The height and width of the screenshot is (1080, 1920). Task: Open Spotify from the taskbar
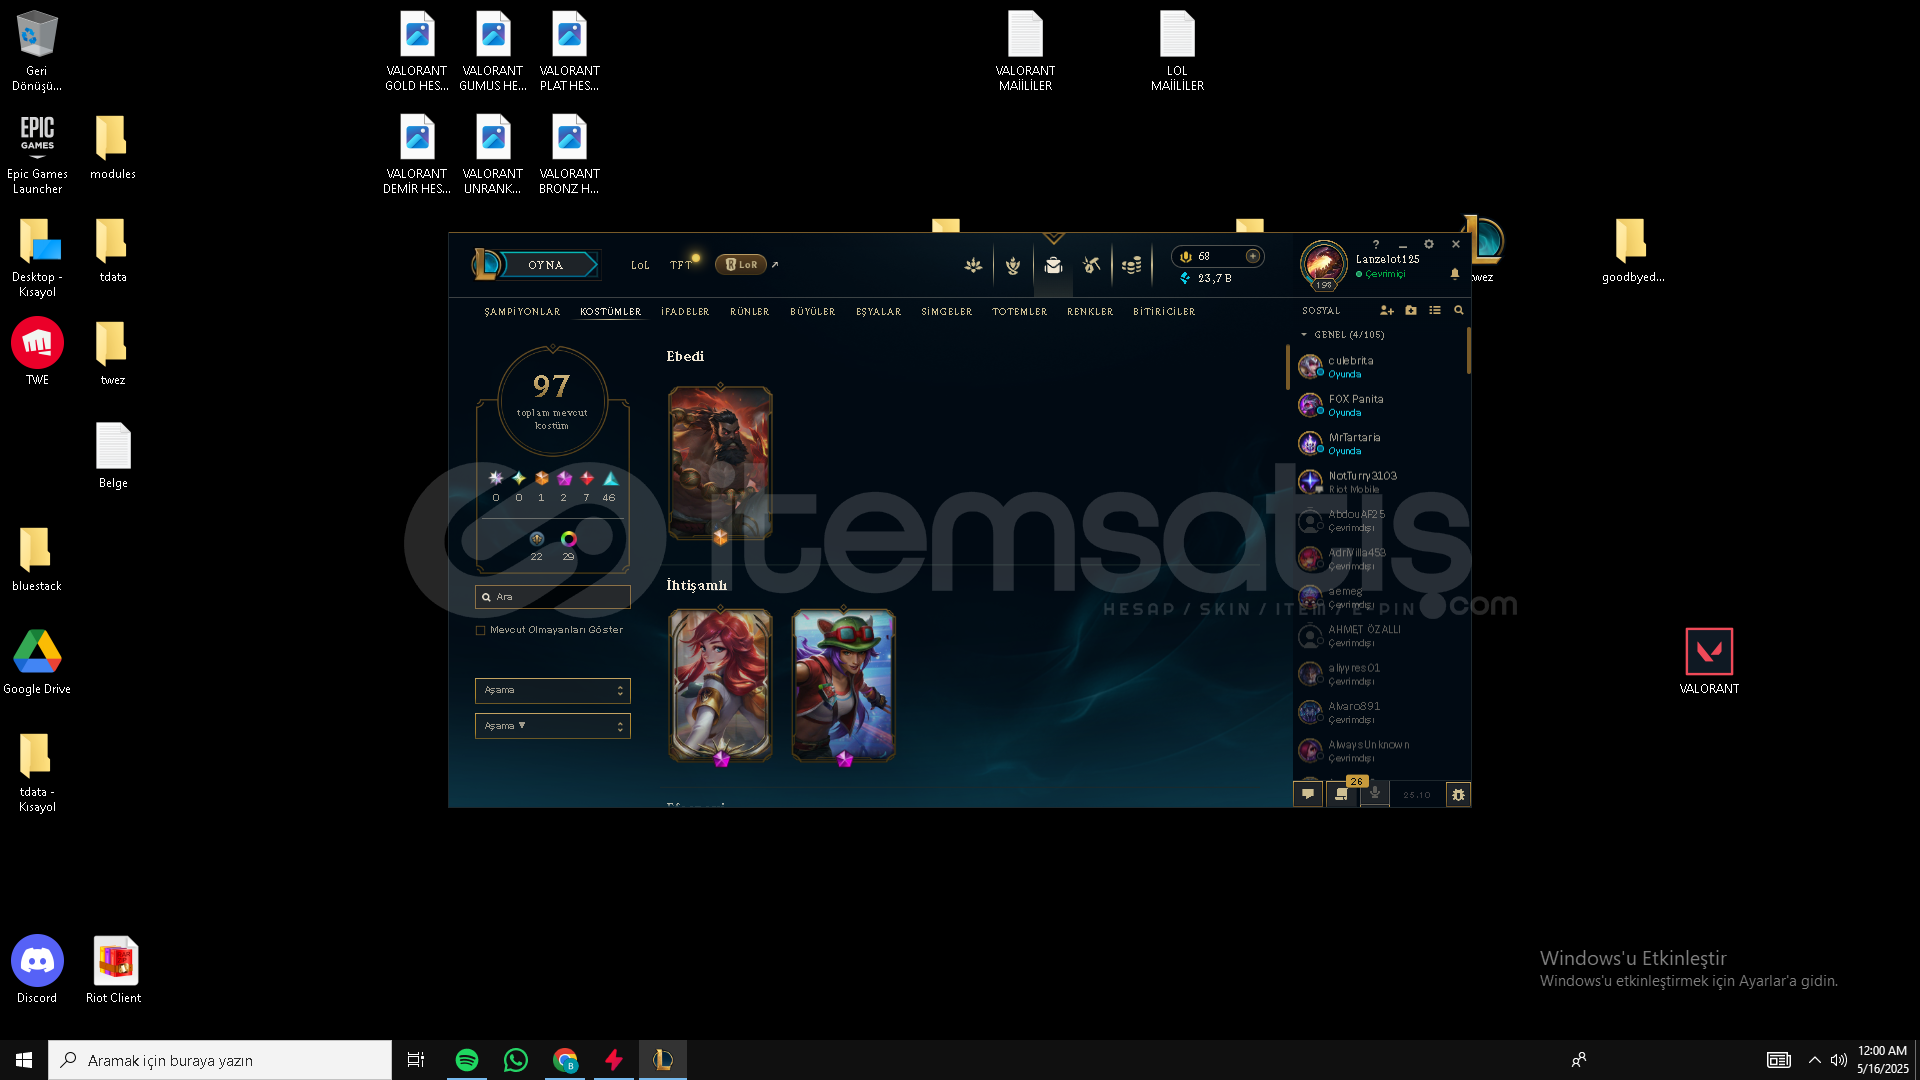467,1060
